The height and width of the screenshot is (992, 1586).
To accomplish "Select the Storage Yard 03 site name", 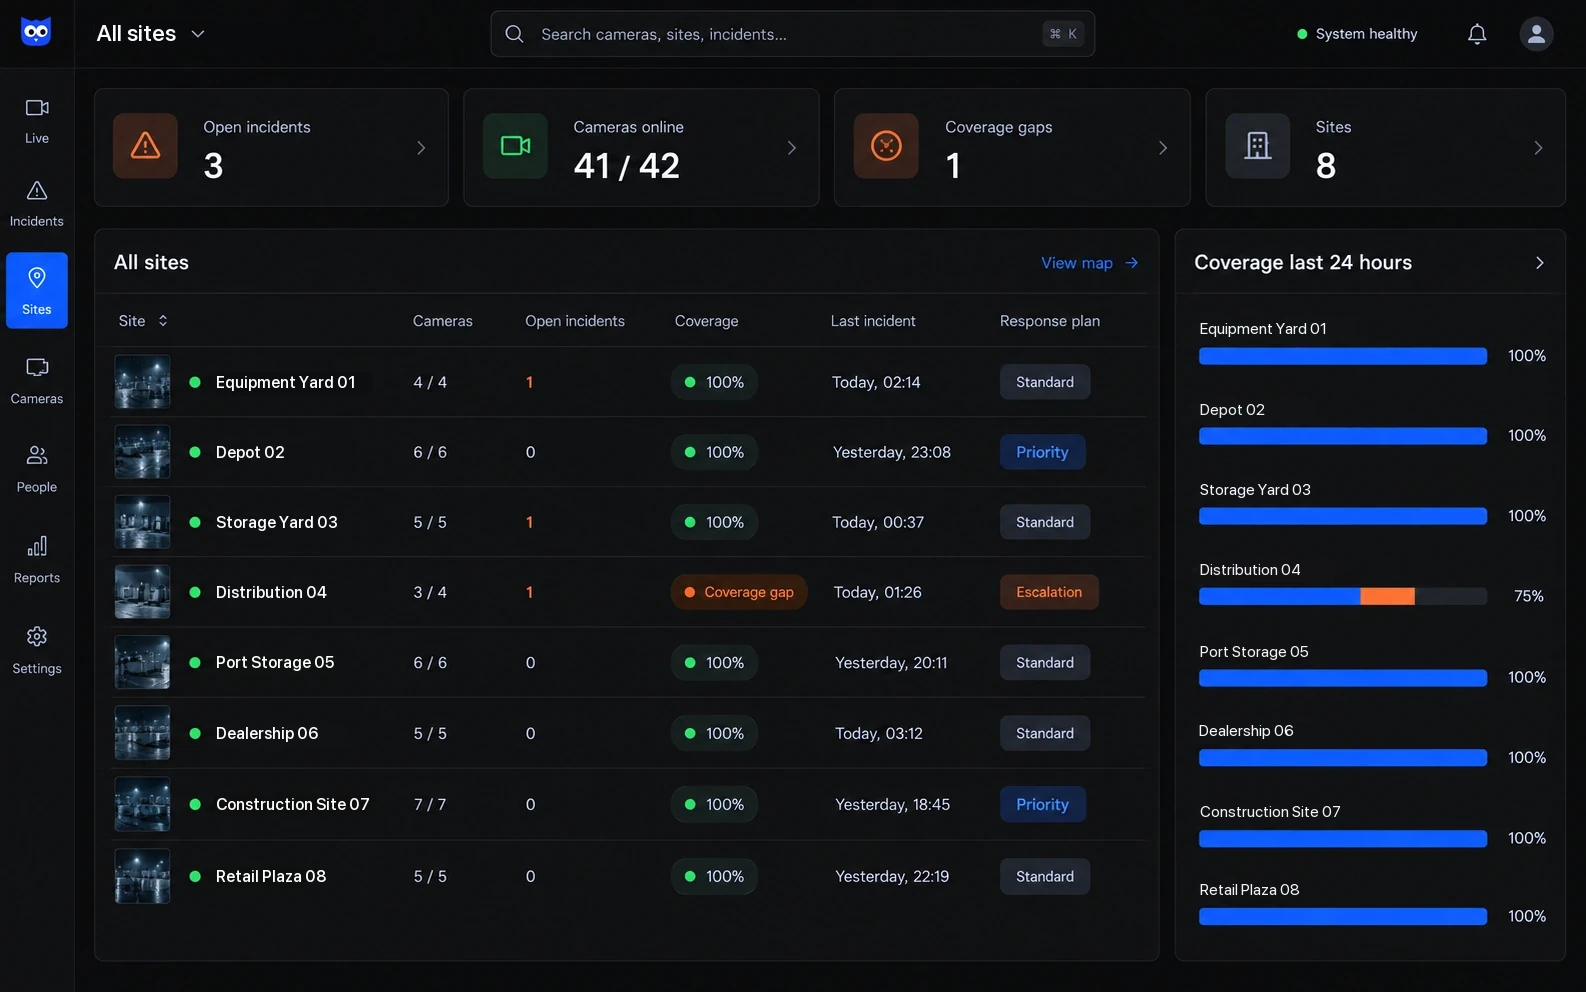I will pos(277,522).
